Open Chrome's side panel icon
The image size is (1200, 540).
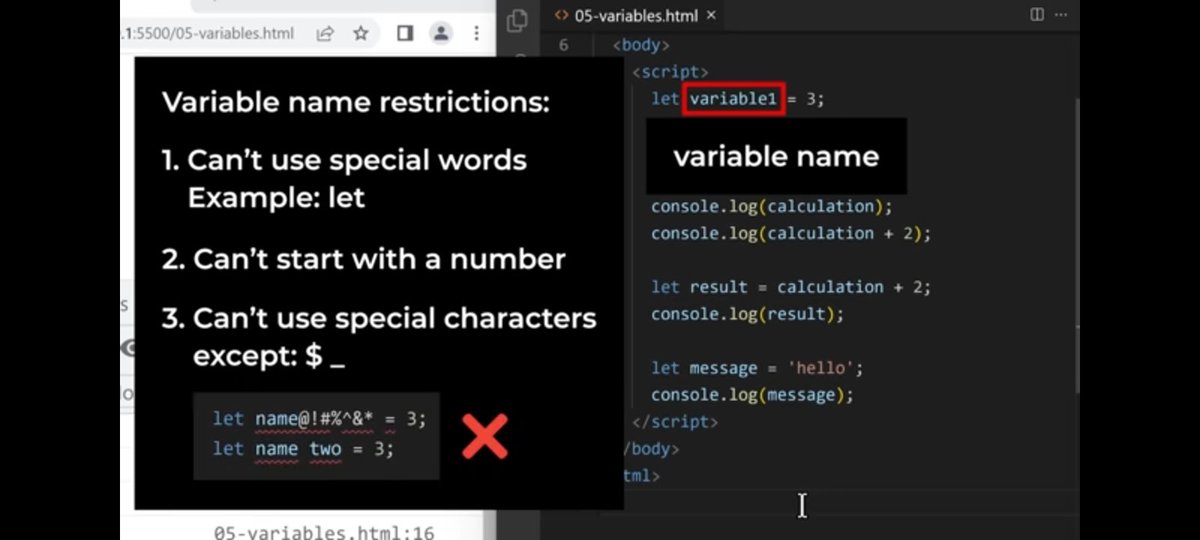tap(405, 34)
